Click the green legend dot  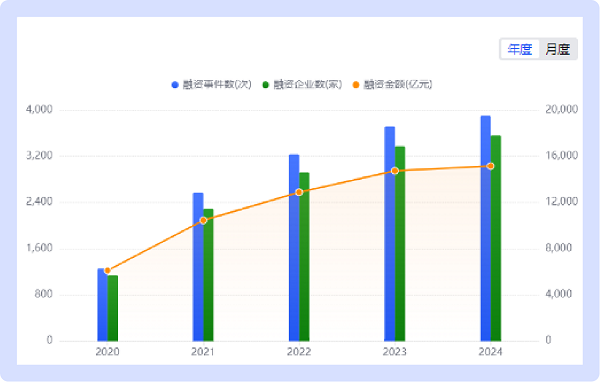click(266, 85)
